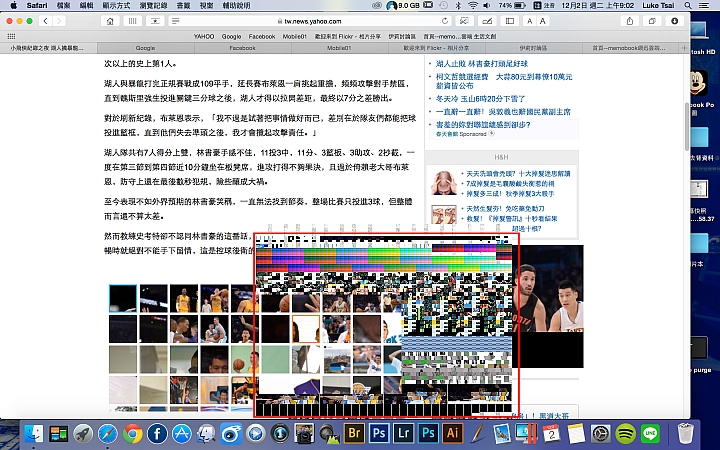Viewport: 720px width, 450px height.
Task: Show Reader view lines icon in address bar
Action: point(175,21)
